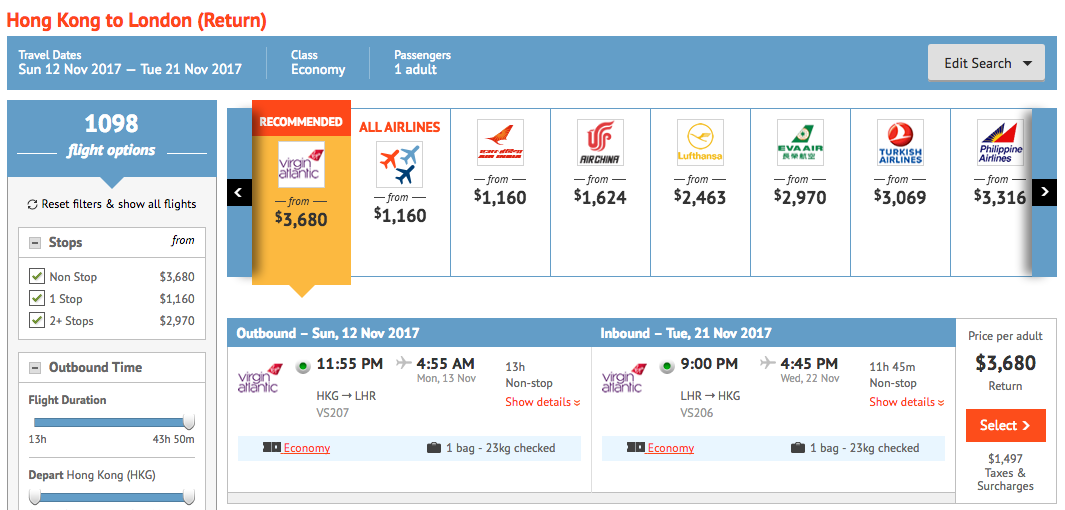Select the EVA Air logo tile

tap(800, 143)
